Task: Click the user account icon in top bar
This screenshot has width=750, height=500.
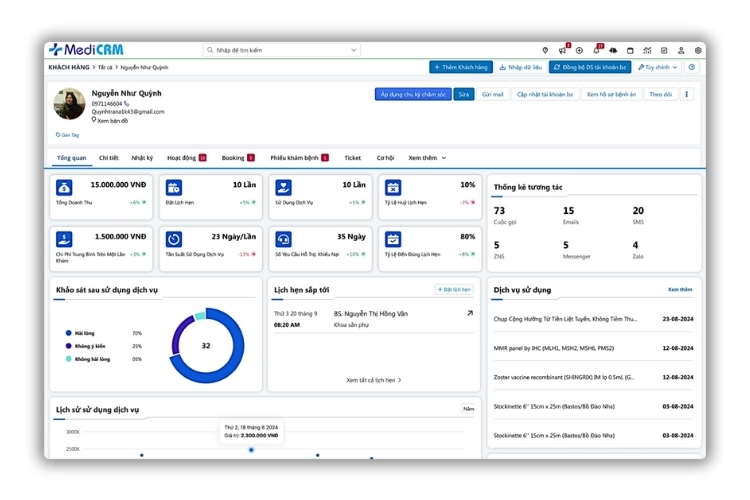Action: coord(681,50)
